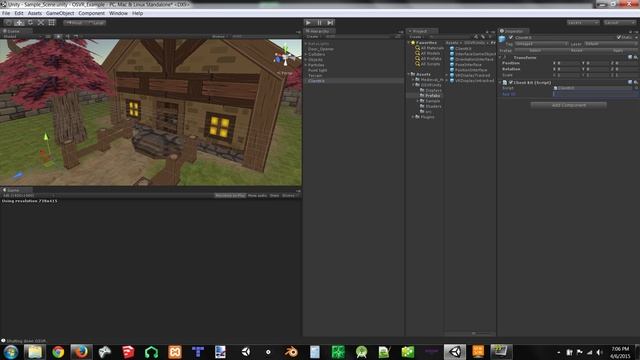Screen dimensions: 640x360
Task: Toggle the GameObject active checkbox
Action: [x=511, y=38]
